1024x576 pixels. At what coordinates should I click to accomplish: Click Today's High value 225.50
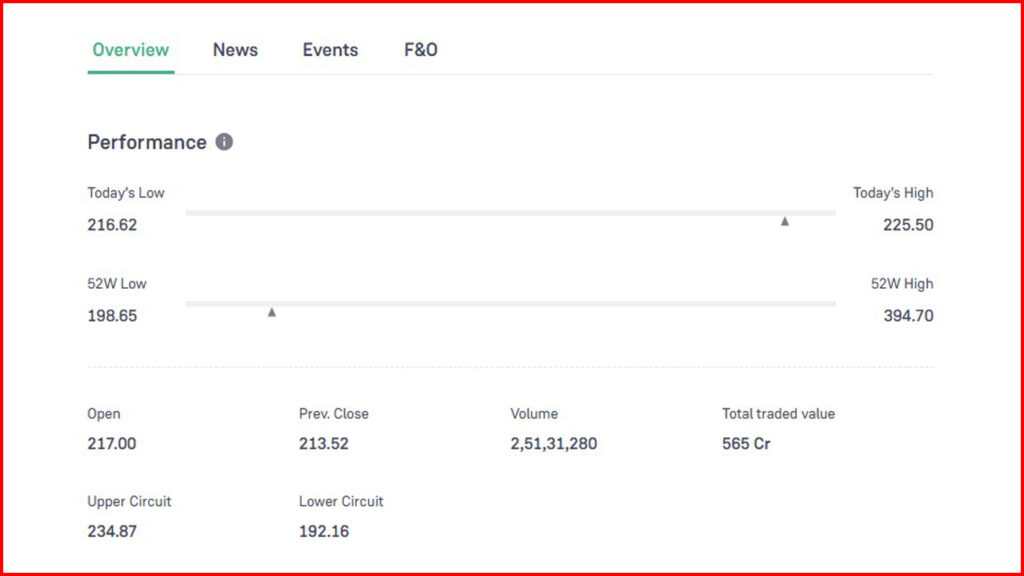[908, 225]
